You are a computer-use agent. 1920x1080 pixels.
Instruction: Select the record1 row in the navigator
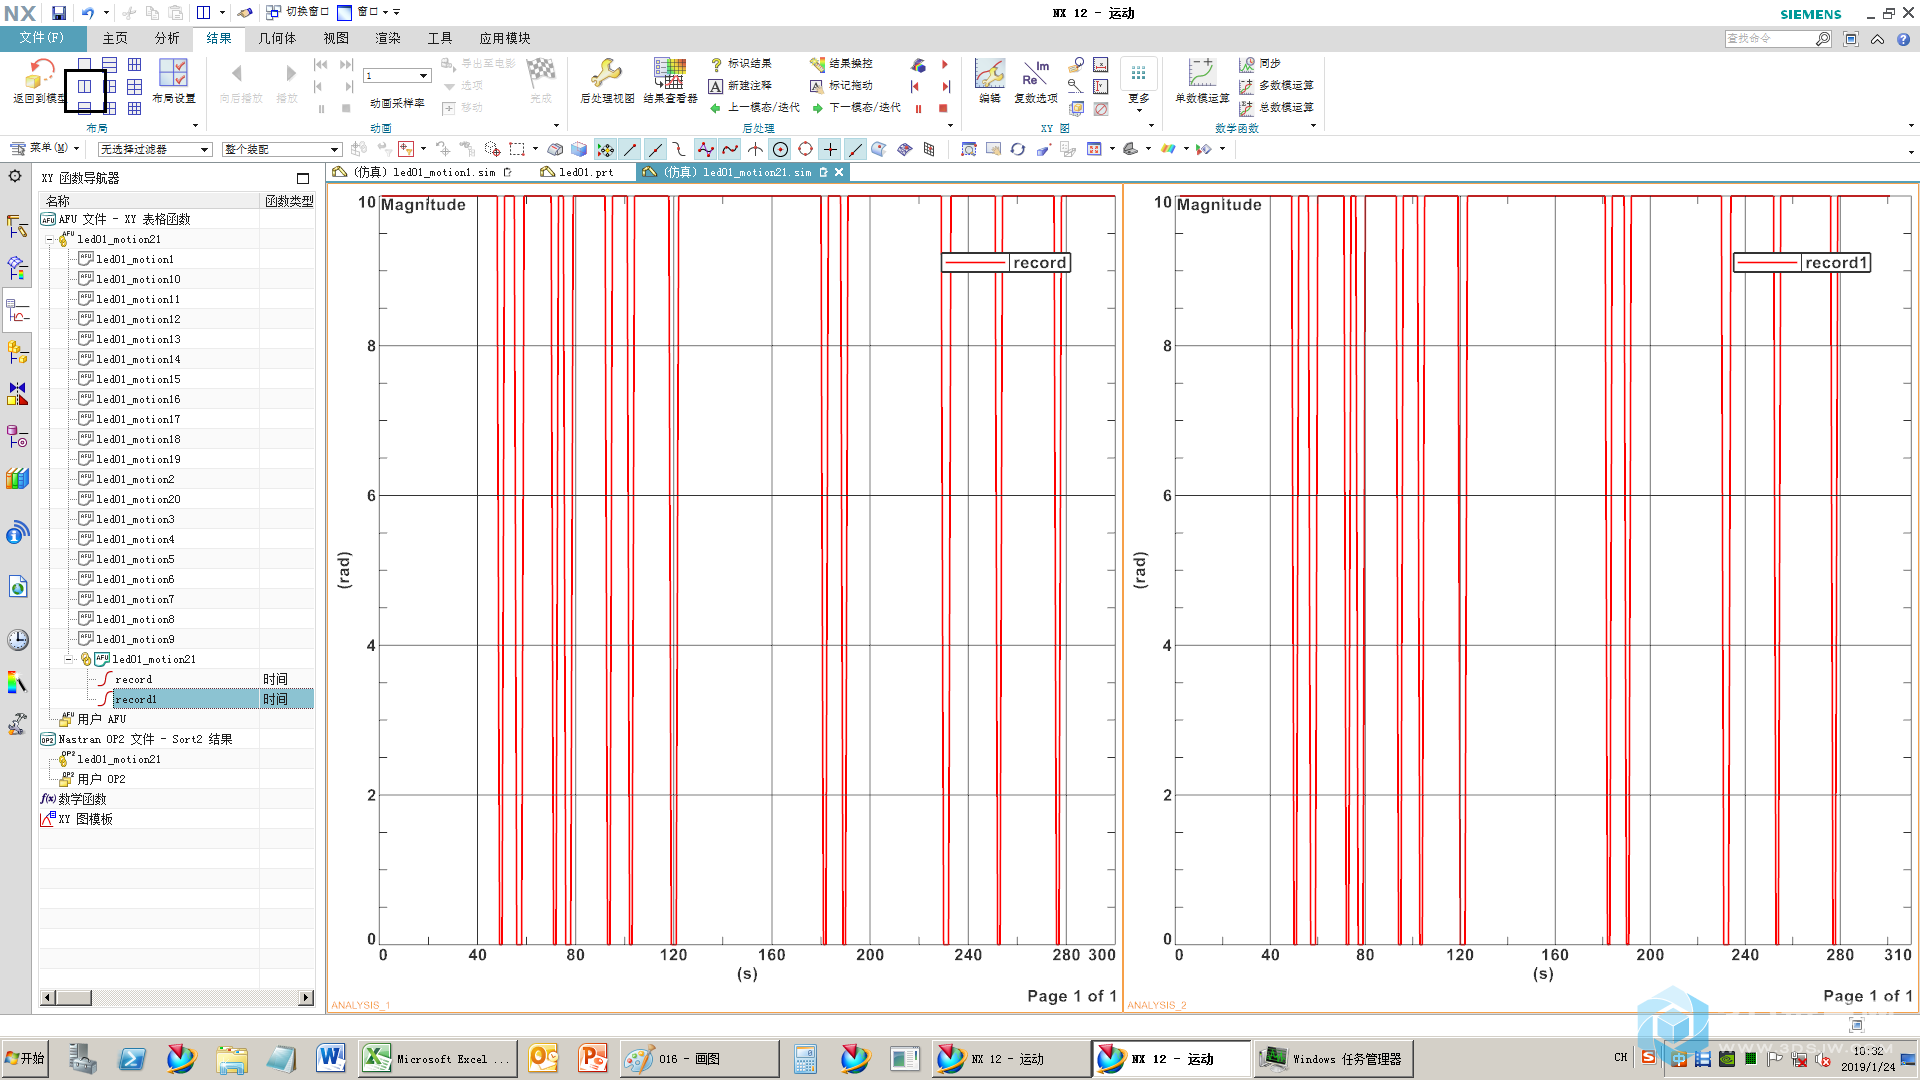pos(177,699)
